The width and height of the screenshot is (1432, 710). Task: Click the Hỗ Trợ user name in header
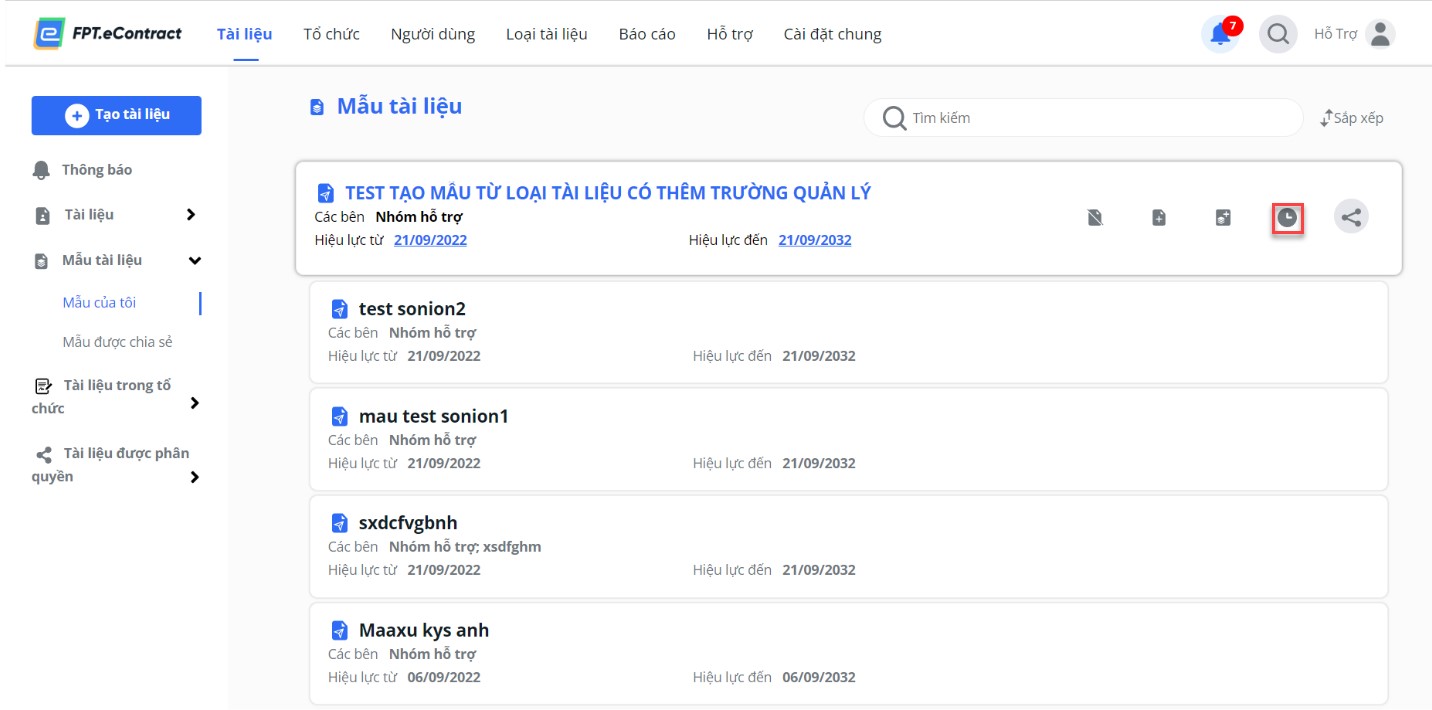click(1336, 34)
